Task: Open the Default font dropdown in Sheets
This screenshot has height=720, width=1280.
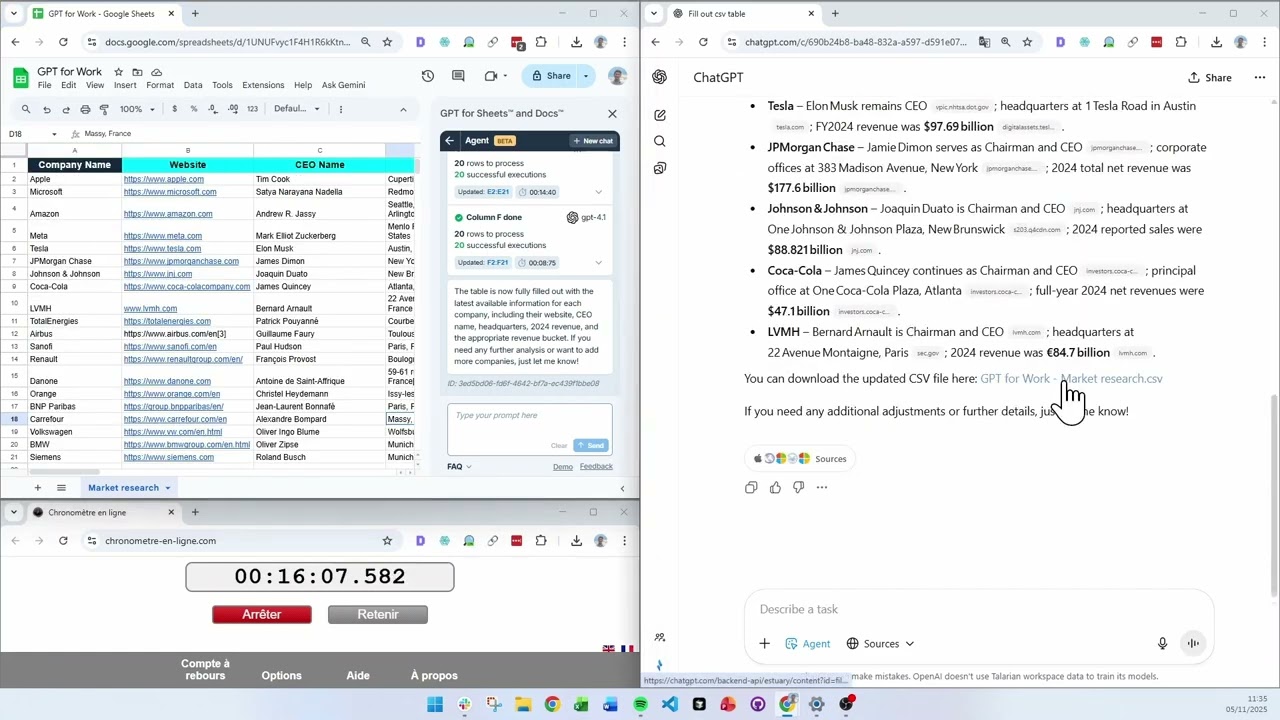Action: pyautogui.click(x=296, y=109)
